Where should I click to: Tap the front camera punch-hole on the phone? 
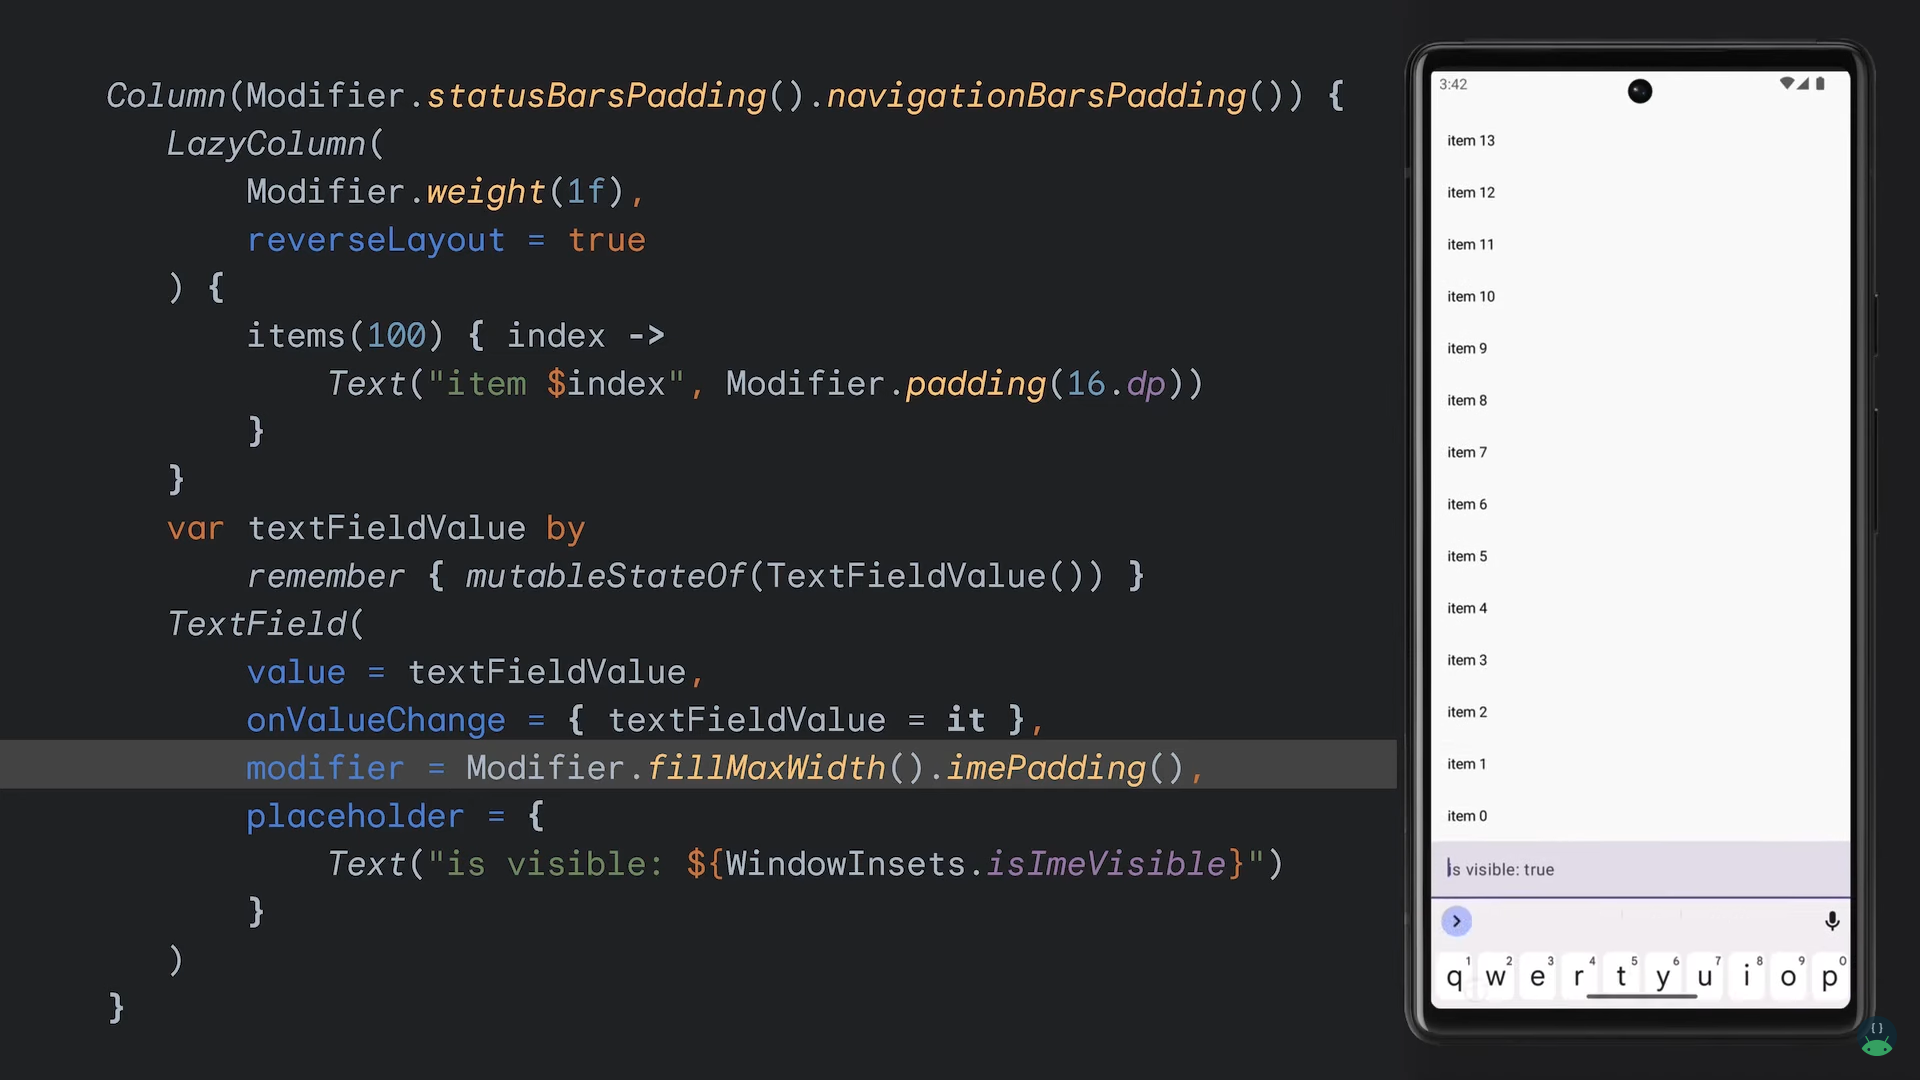click(x=1640, y=91)
